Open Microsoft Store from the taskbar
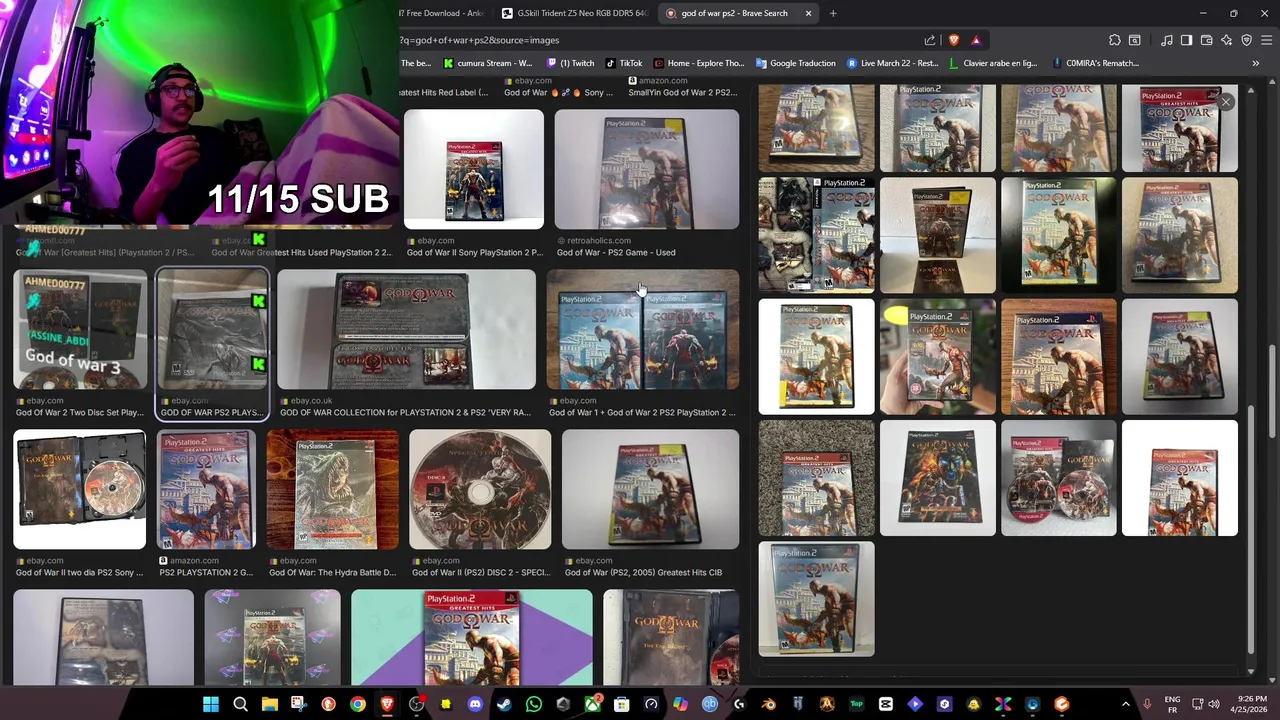Screen dimensions: 1280x720 [622, 704]
